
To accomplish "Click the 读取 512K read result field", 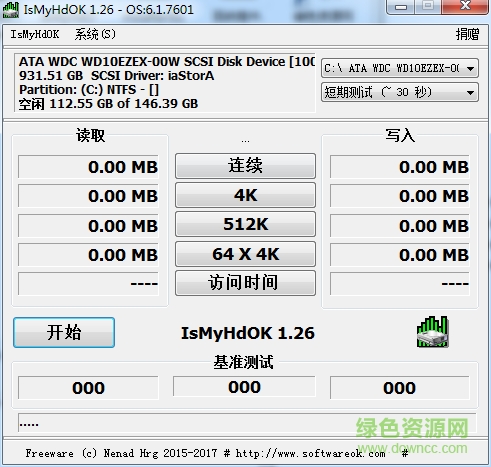I will click(x=88, y=226).
